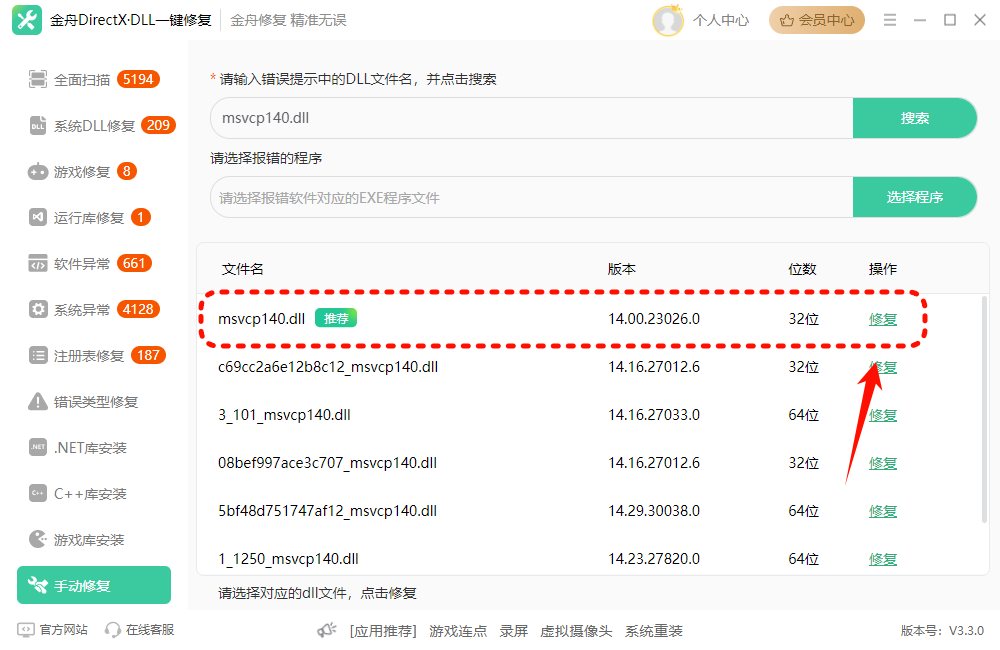Click the 文件名 column header
This screenshot has height=650, width=1000.
tap(242, 269)
